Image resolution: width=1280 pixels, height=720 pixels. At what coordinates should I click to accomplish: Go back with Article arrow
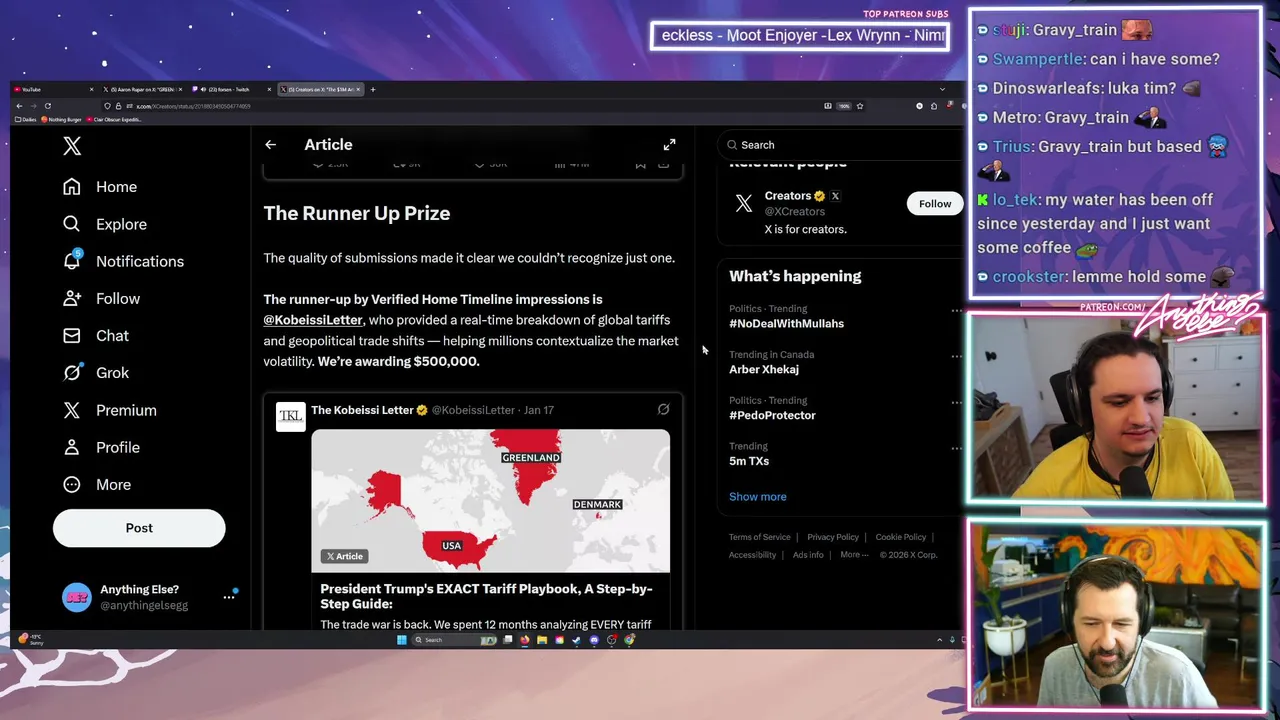click(270, 145)
